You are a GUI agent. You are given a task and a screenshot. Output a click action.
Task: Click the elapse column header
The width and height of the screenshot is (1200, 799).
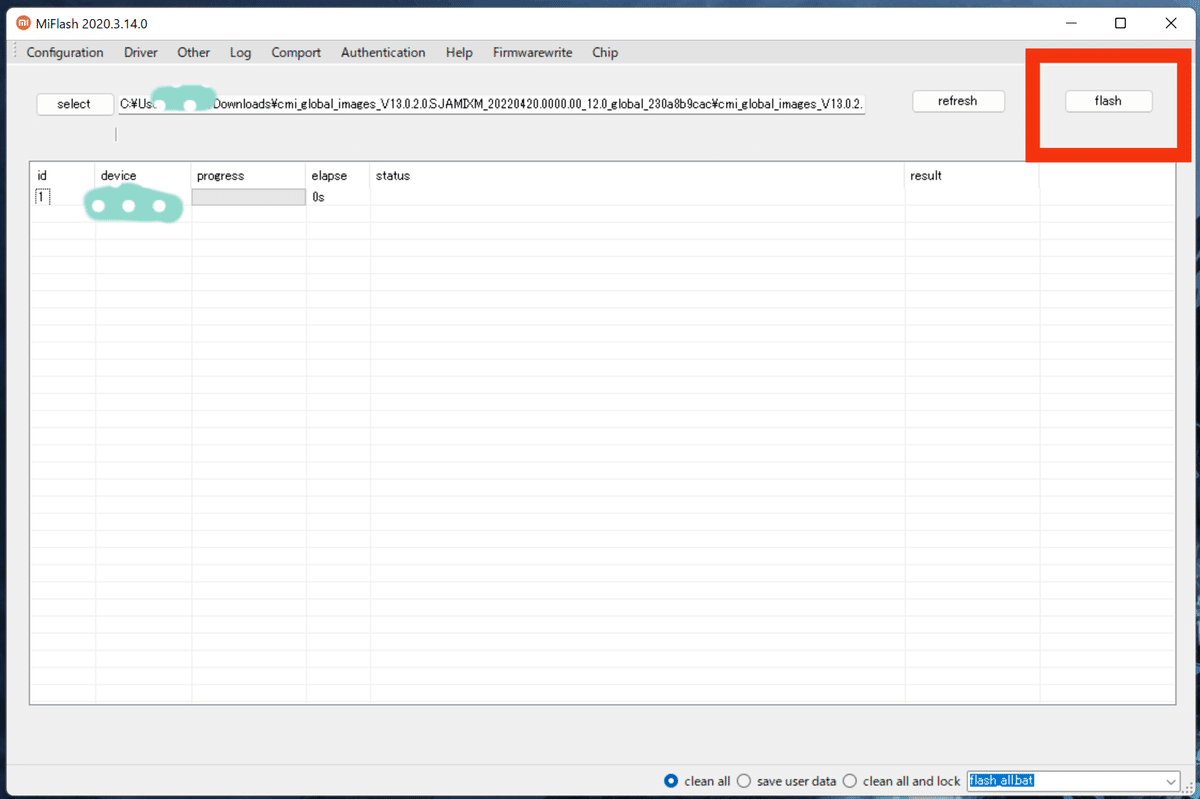(x=338, y=175)
